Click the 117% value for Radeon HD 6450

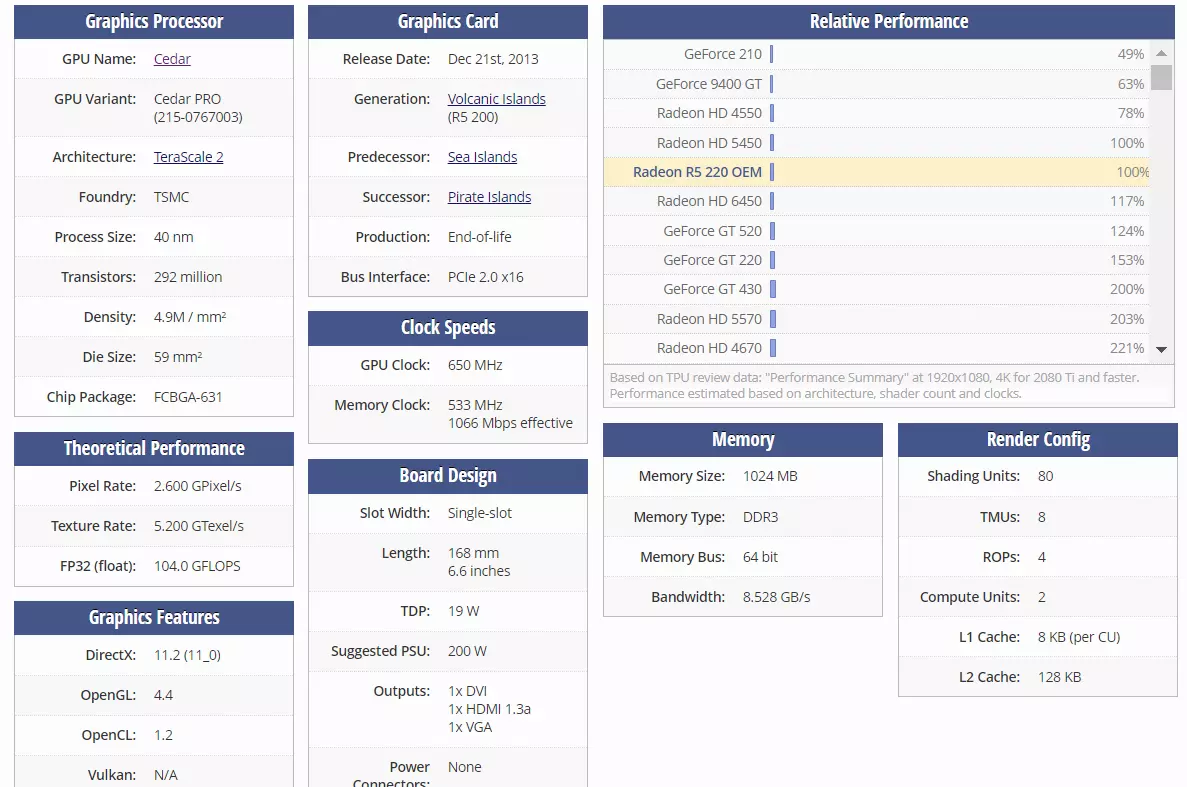pos(1126,201)
